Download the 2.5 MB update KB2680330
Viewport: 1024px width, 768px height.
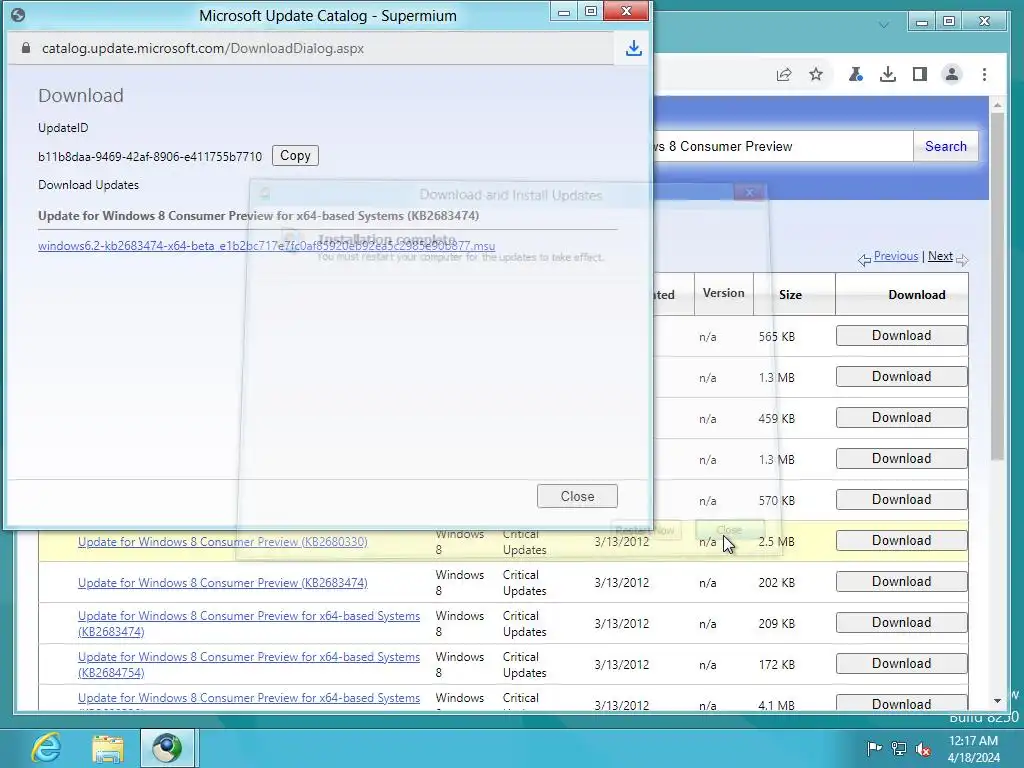pos(902,541)
